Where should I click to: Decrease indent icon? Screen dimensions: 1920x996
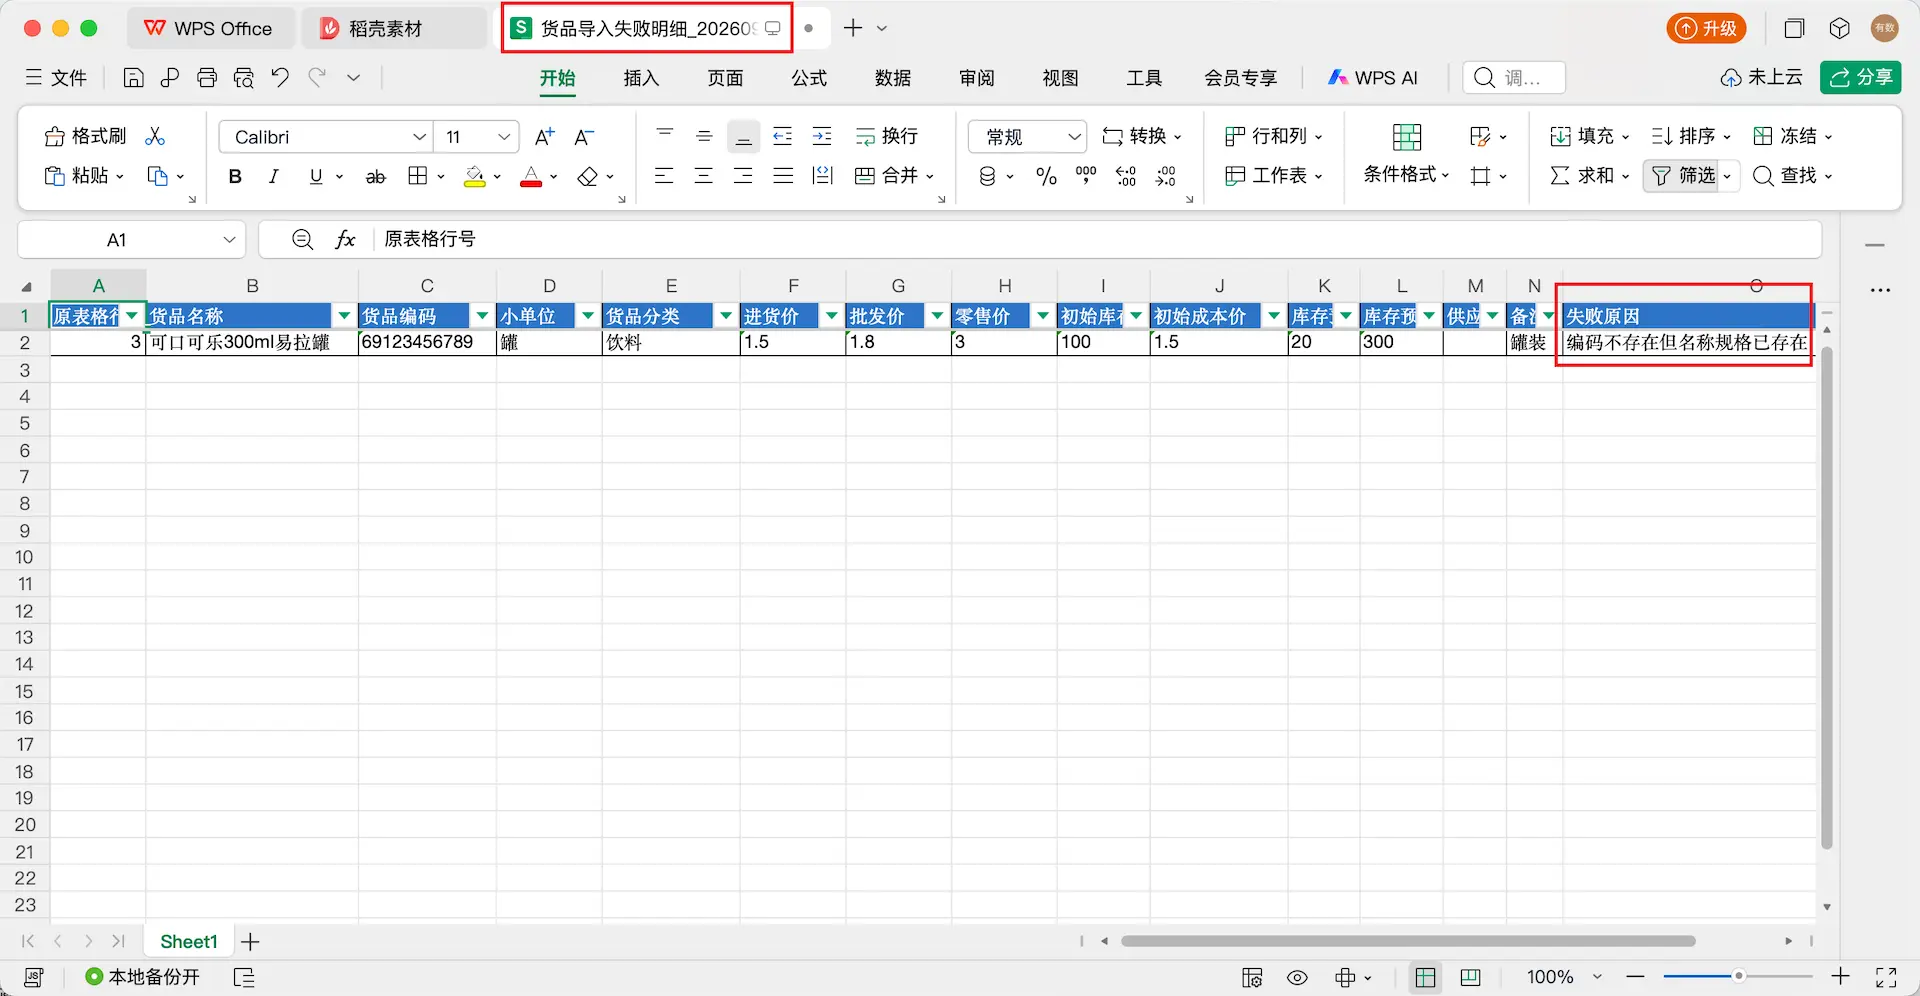point(783,136)
